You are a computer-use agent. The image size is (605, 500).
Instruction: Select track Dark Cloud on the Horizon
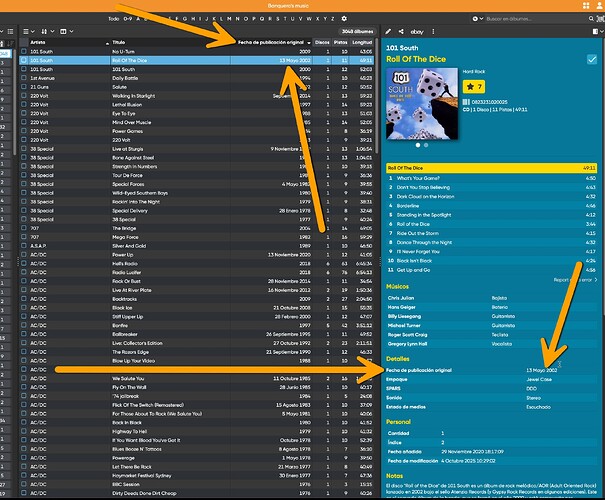pyautogui.click(x=492, y=196)
